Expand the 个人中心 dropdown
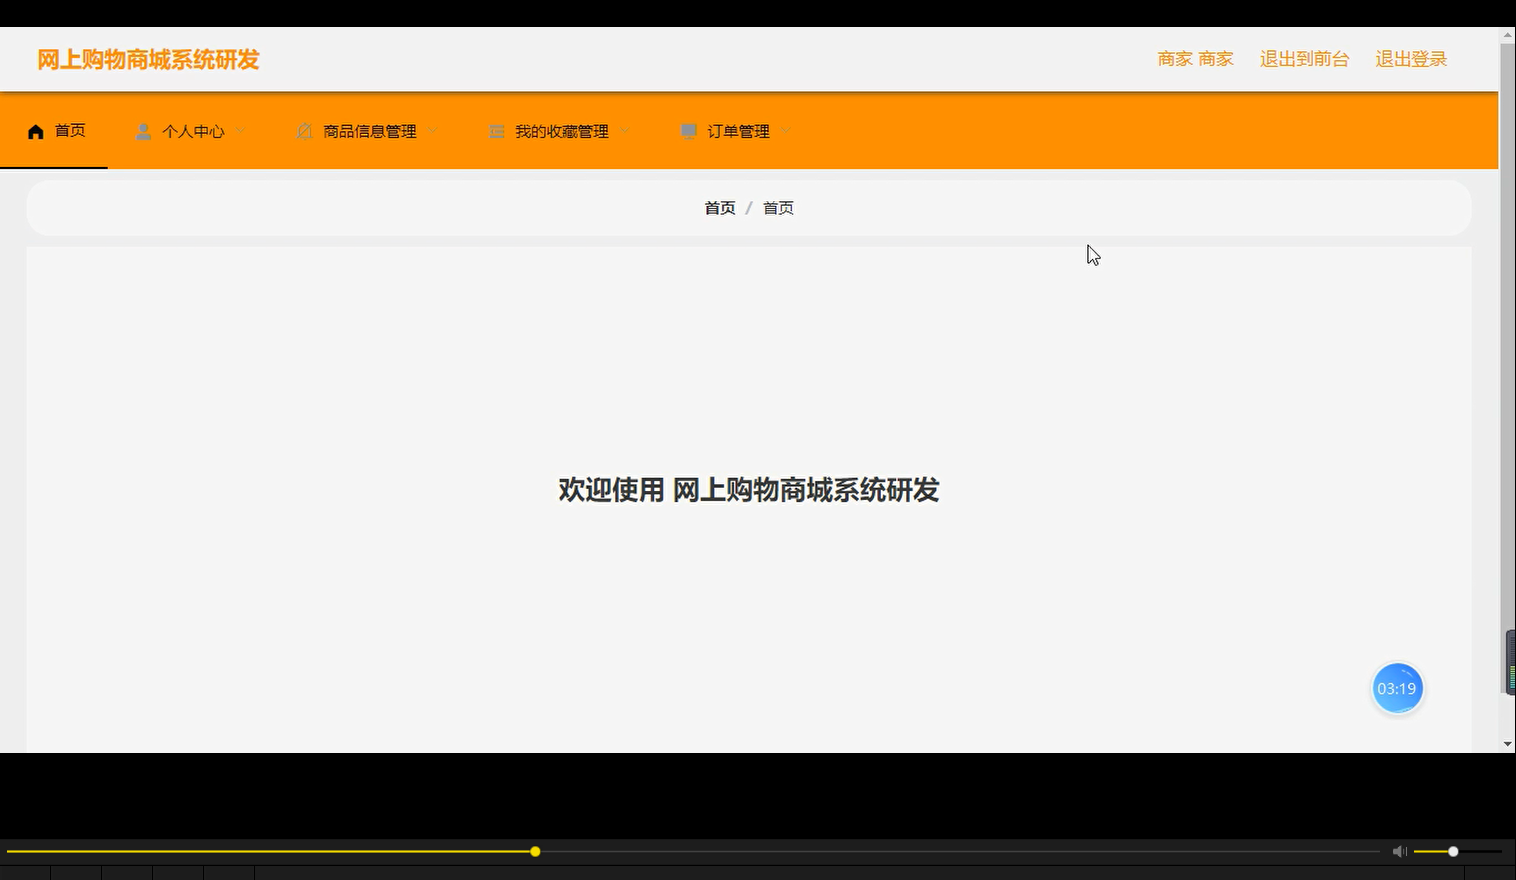The height and width of the screenshot is (880, 1516). (240, 130)
